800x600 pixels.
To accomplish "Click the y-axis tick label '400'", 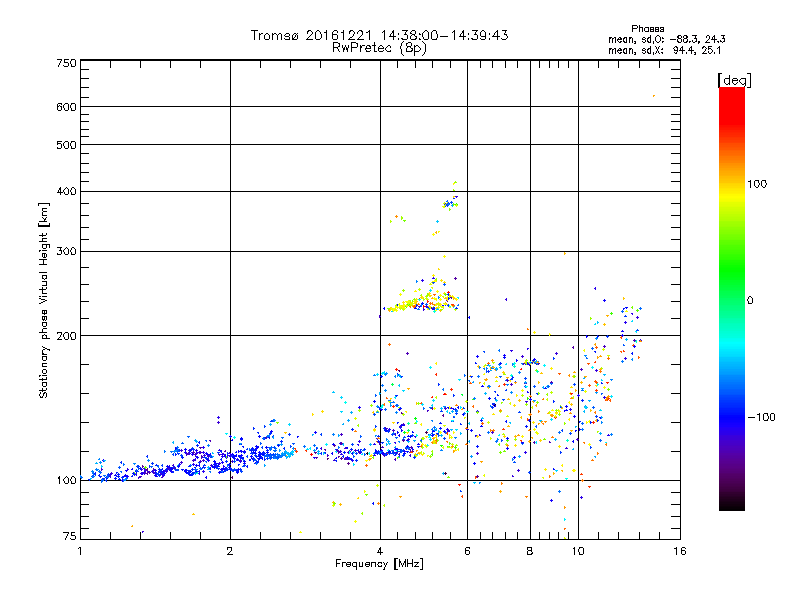I will (x=66, y=192).
